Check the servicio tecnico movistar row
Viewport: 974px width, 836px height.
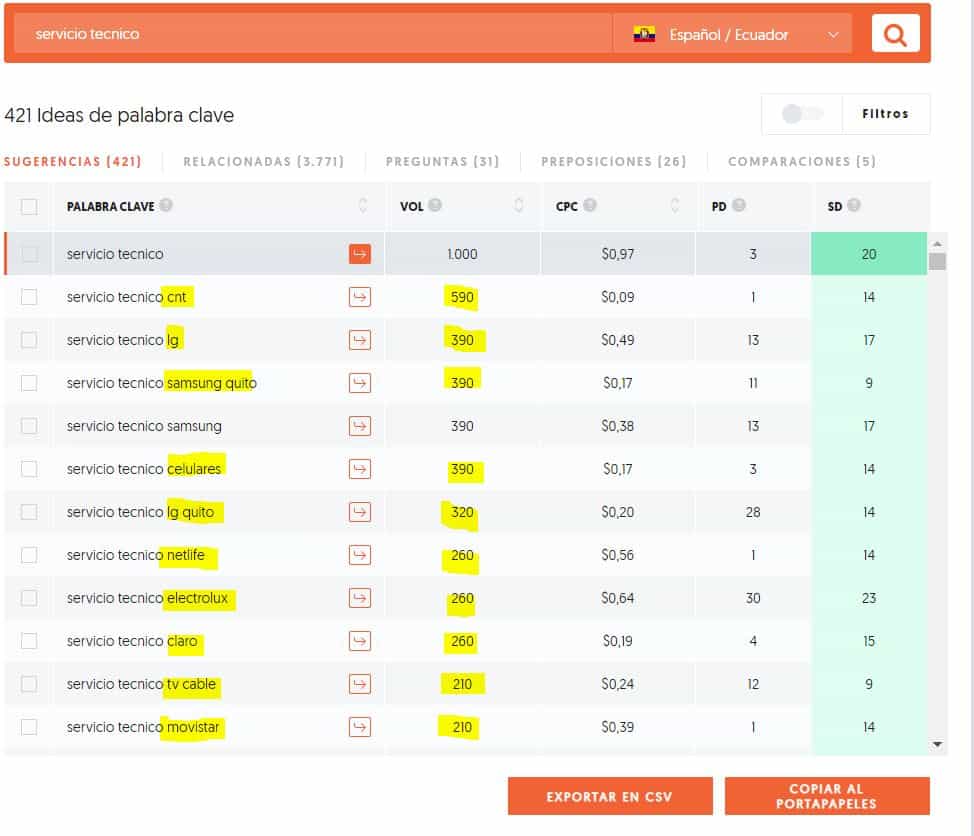(29, 727)
